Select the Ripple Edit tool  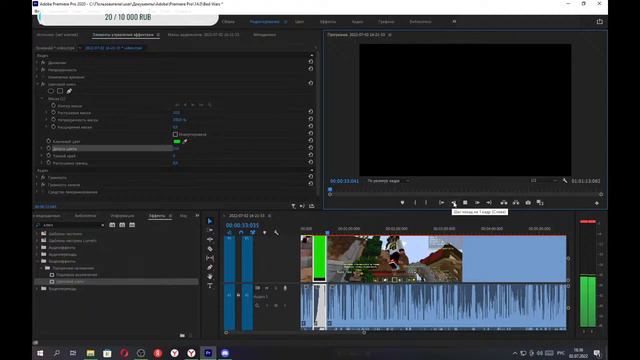click(x=210, y=240)
